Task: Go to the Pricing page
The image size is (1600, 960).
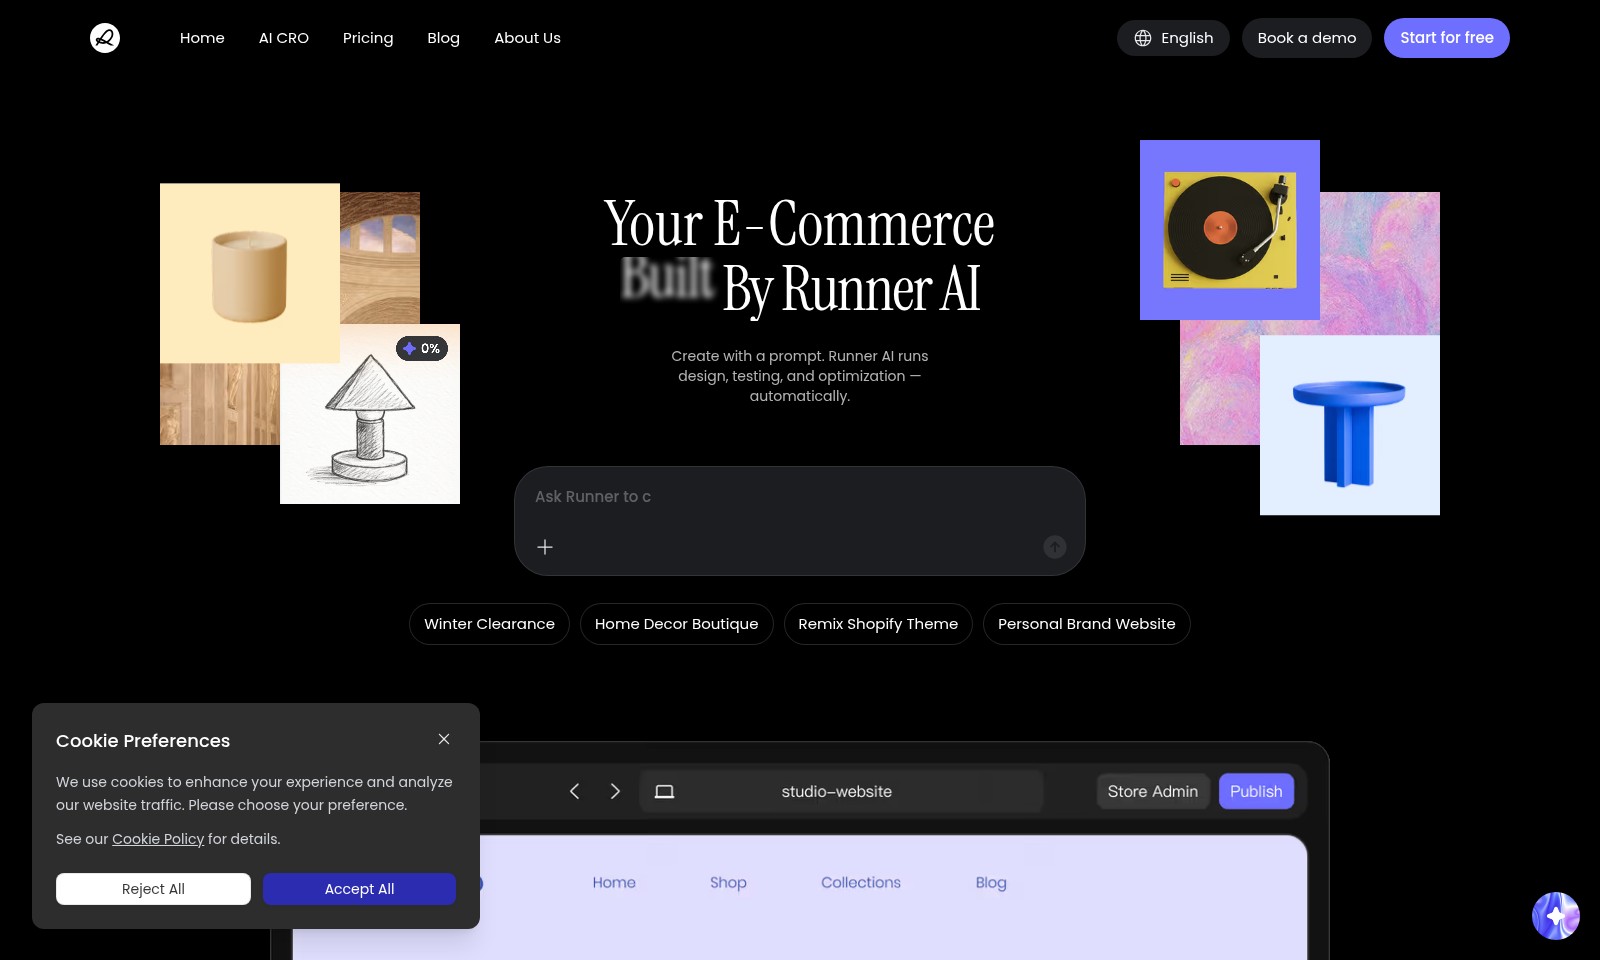Action: click(x=368, y=38)
